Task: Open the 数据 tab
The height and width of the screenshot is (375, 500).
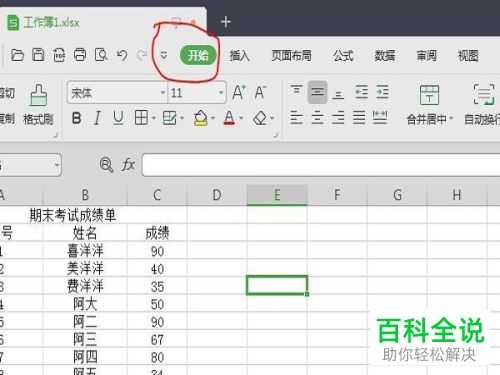Action: 385,56
